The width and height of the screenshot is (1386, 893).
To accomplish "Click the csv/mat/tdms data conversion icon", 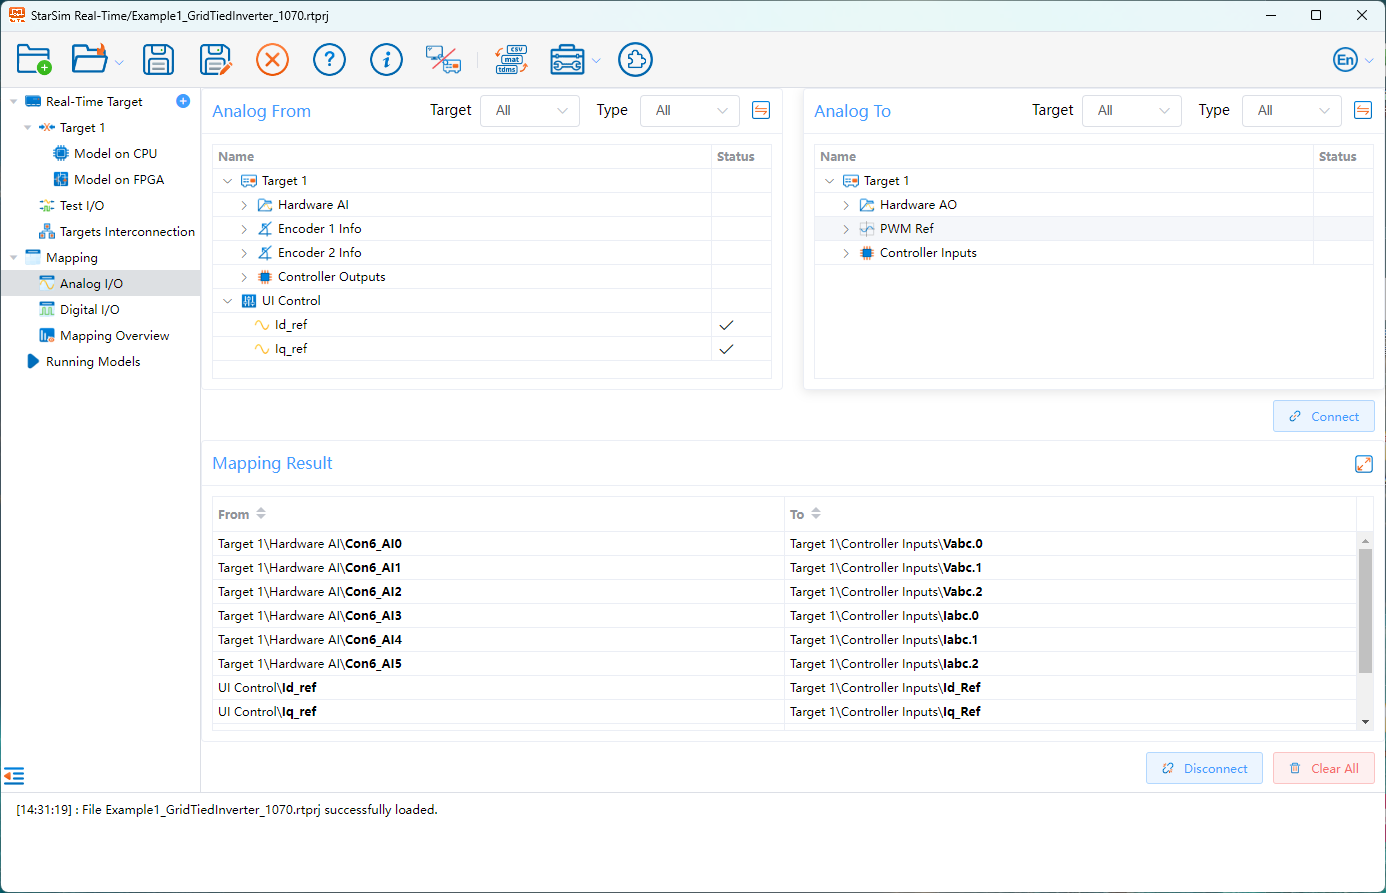I will 511,60.
